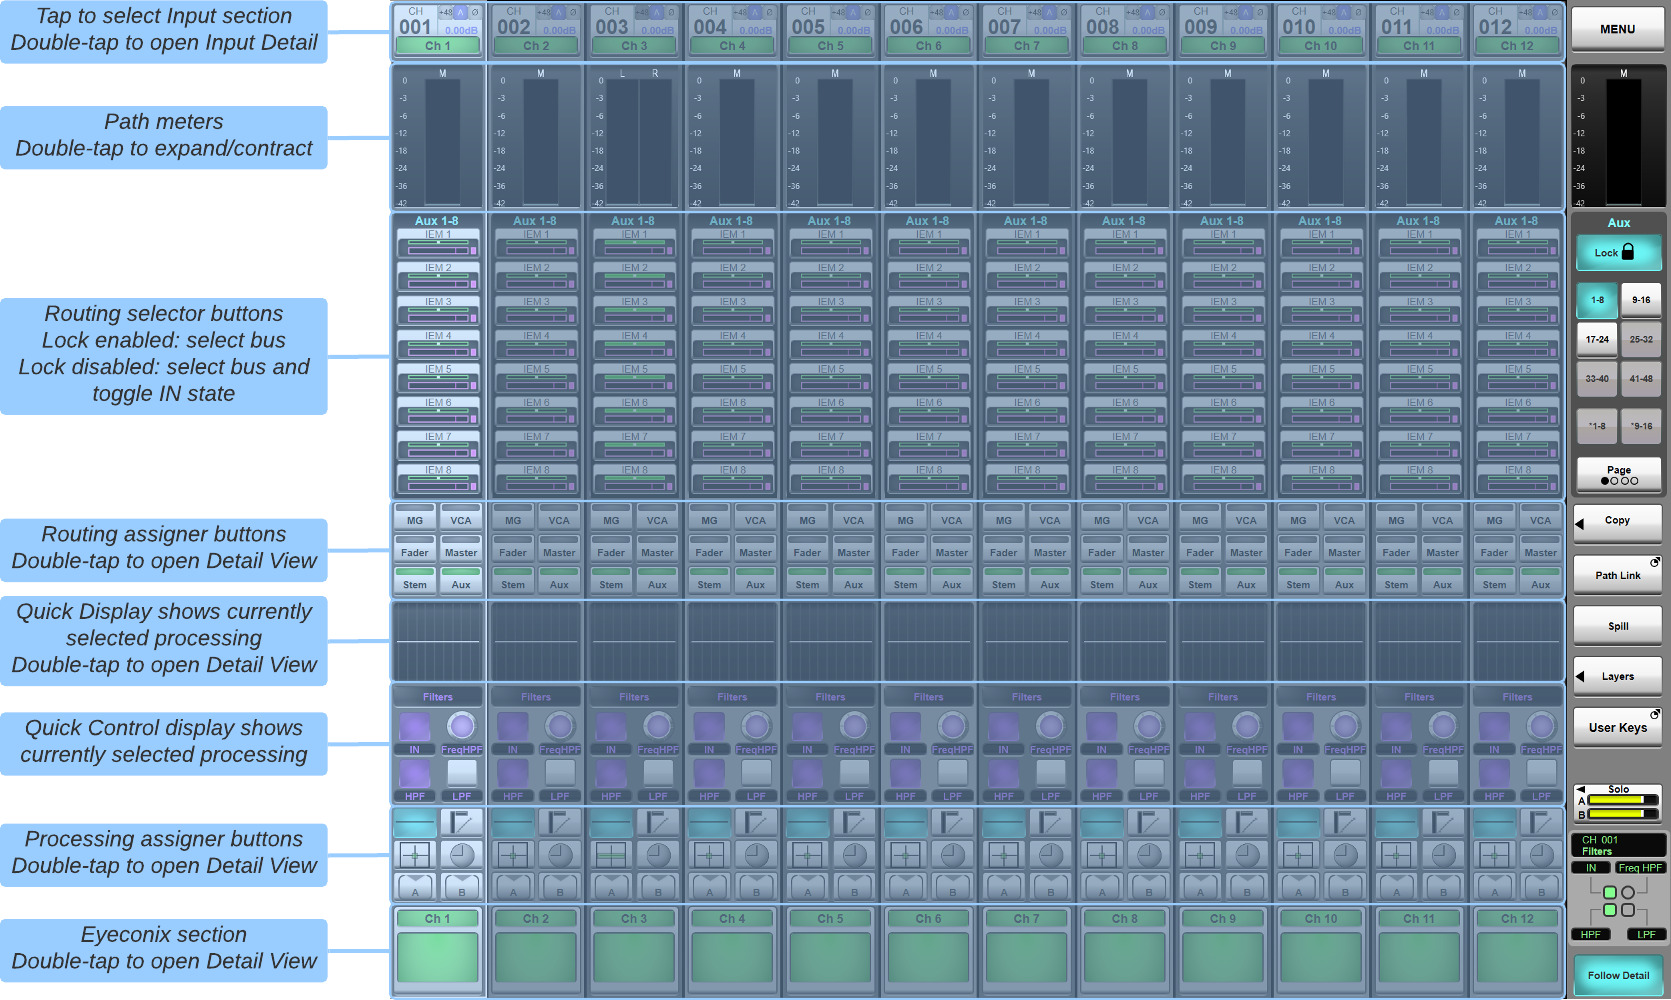The image size is (1671, 1000).
Task: Select insert A icon on channel 1
Action: coord(415,887)
